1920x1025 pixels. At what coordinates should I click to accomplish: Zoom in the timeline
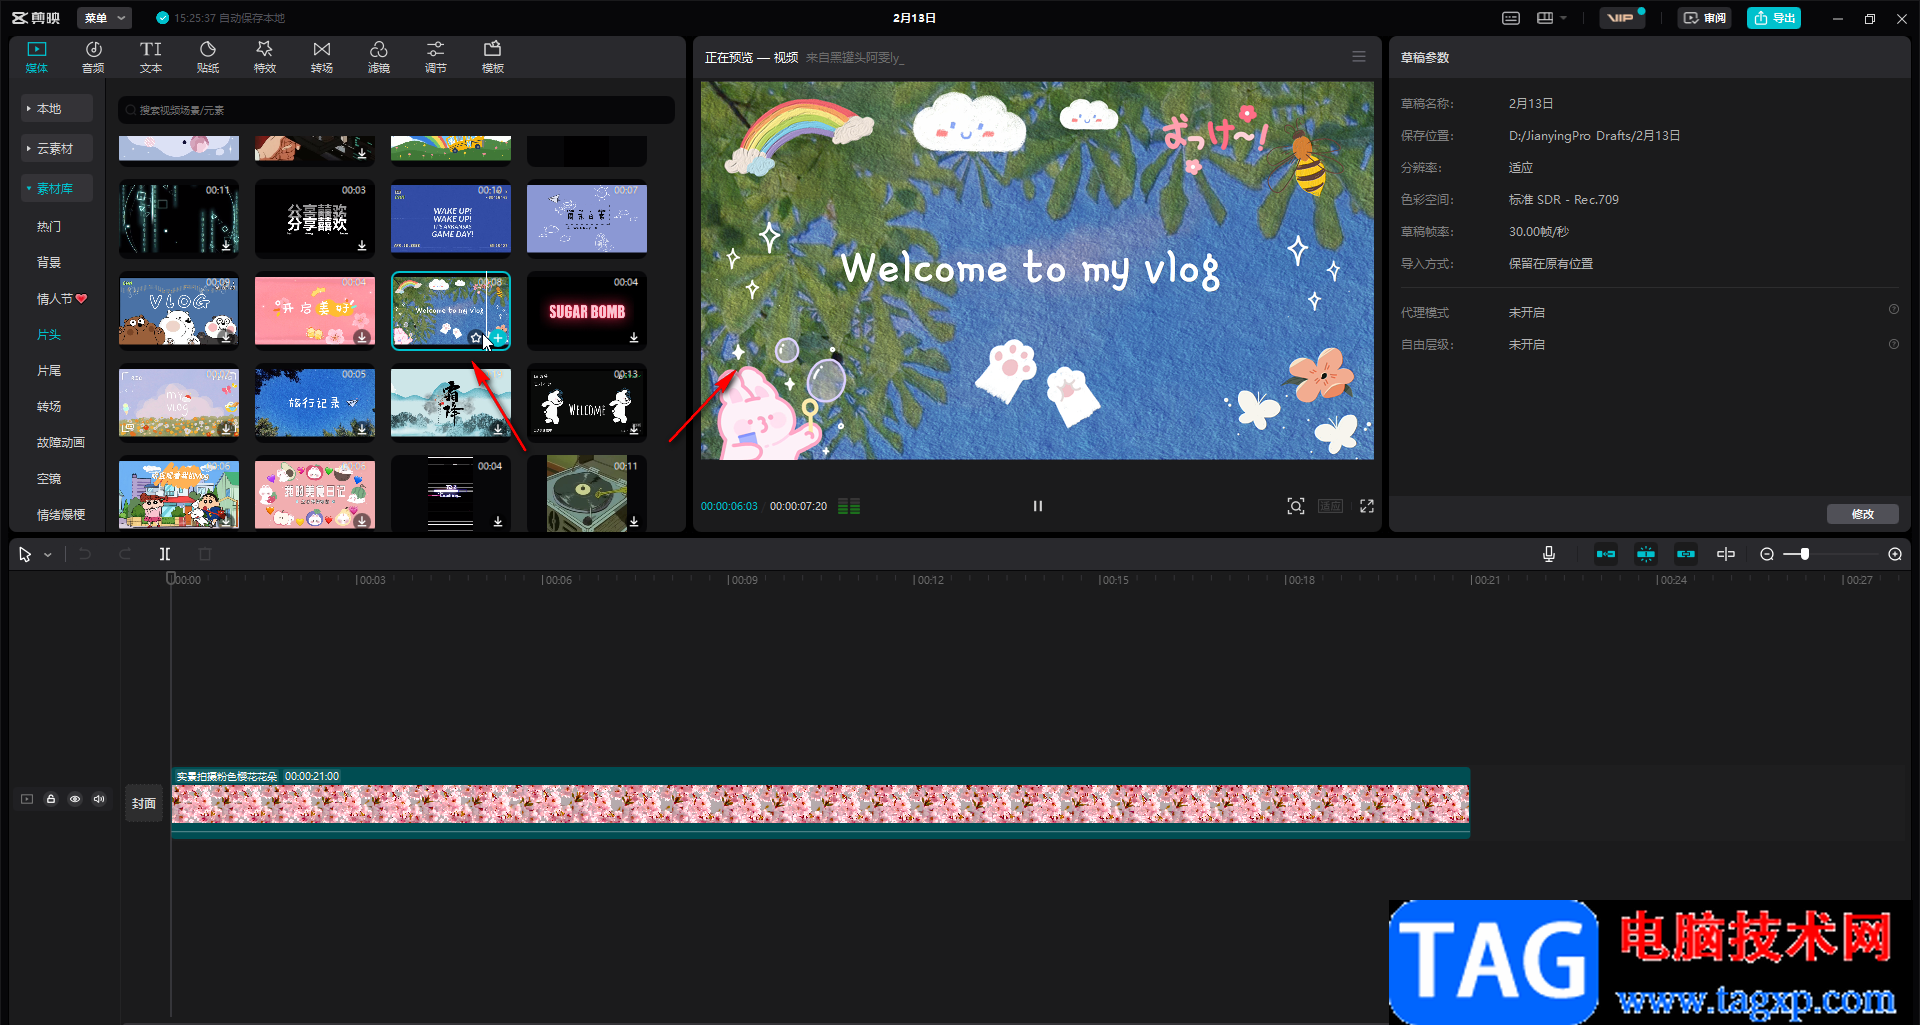tap(1895, 554)
